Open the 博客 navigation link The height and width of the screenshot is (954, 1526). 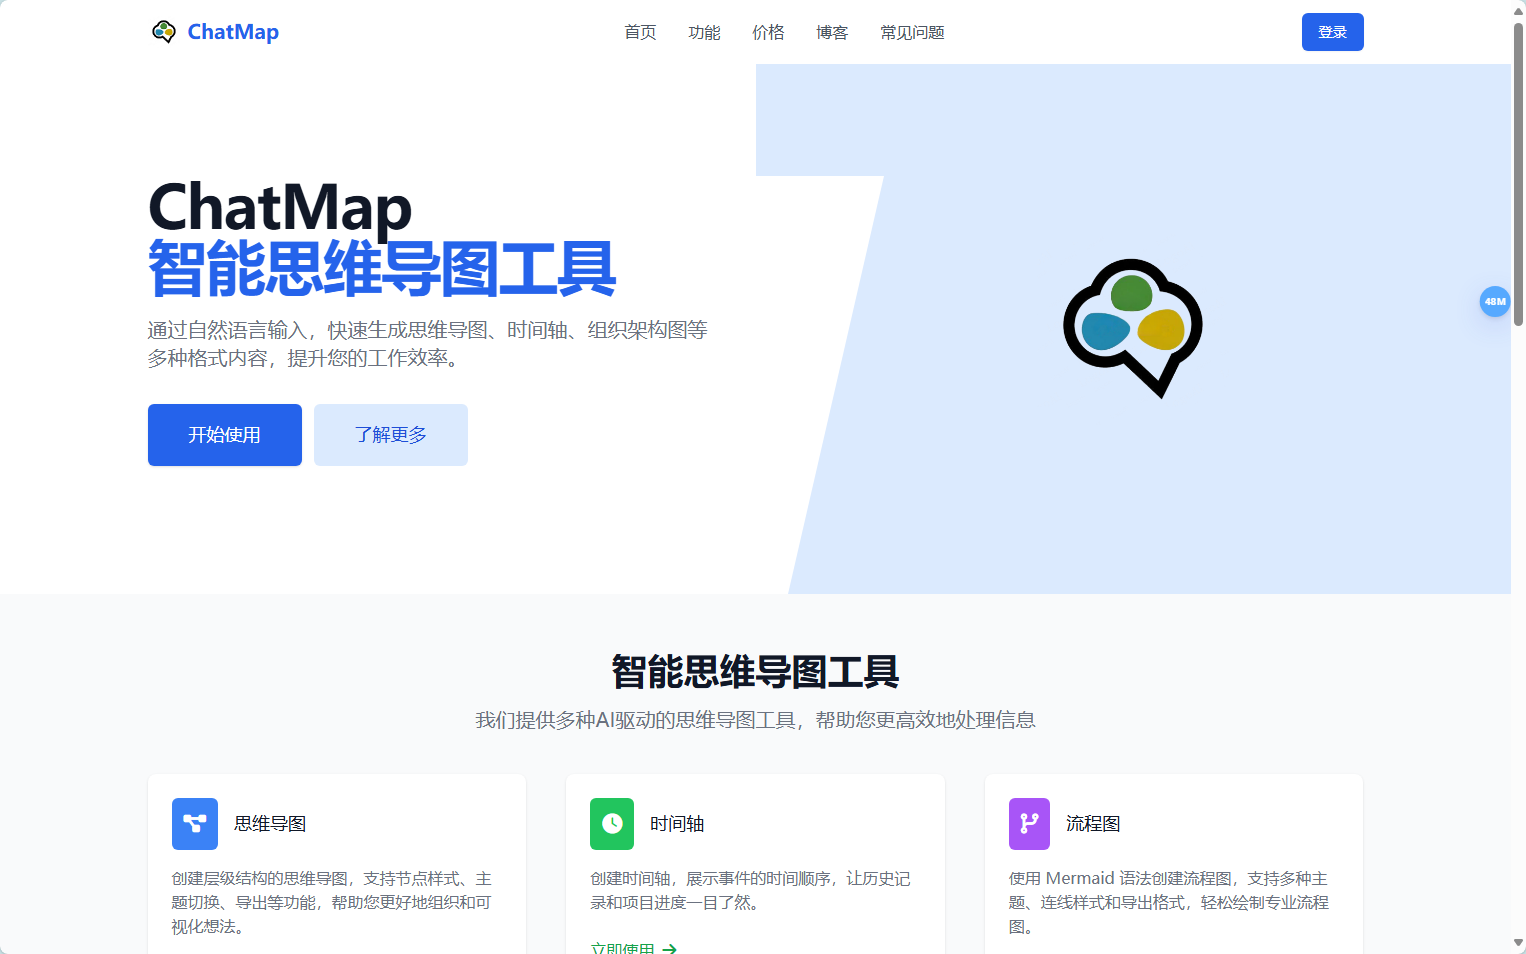[832, 32]
